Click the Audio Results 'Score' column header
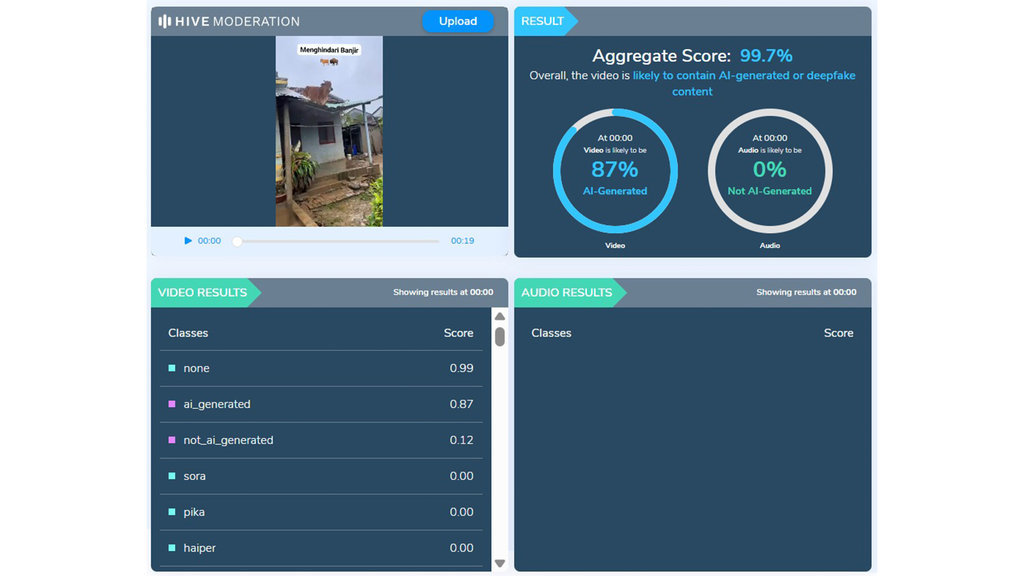The width and height of the screenshot is (1024, 576). pyautogui.click(x=839, y=333)
